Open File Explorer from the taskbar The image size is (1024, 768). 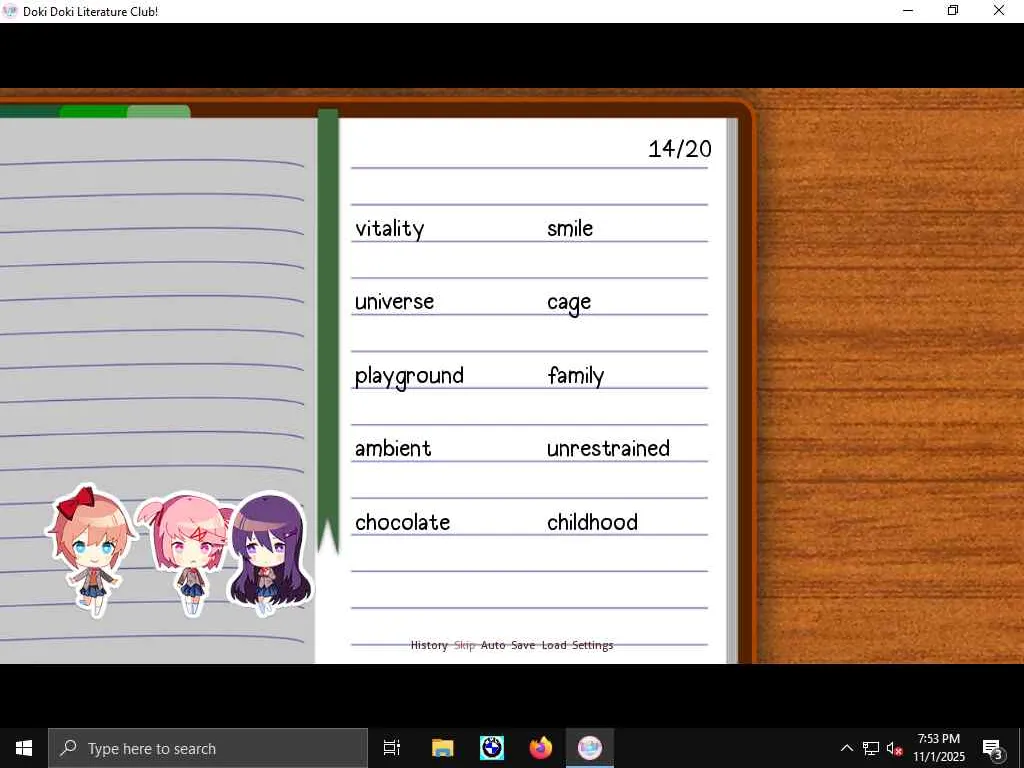(x=442, y=748)
